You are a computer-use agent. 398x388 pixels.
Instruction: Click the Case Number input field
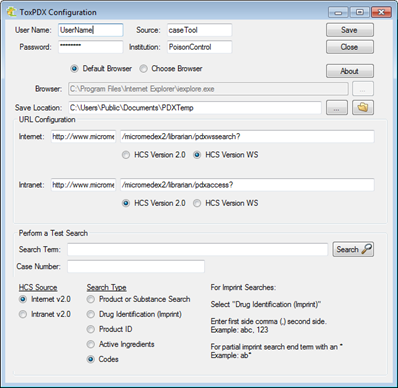[136, 266]
